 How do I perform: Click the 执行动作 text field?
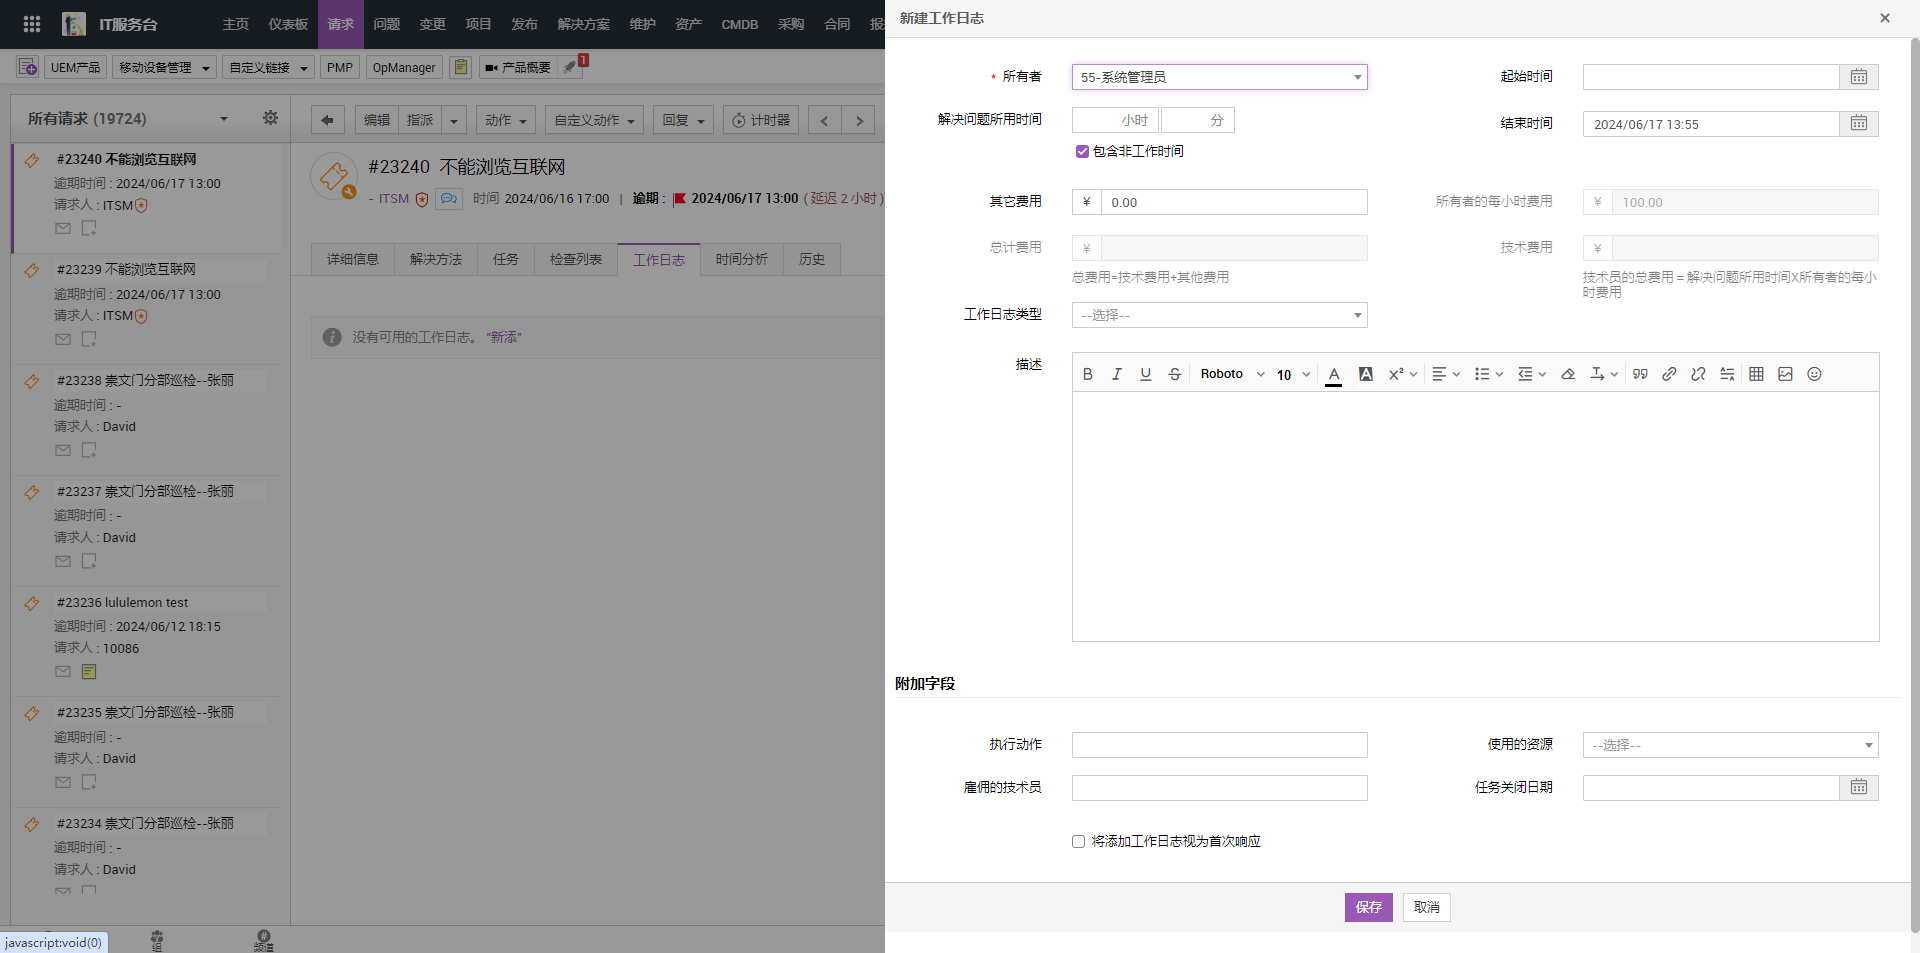pos(1219,745)
